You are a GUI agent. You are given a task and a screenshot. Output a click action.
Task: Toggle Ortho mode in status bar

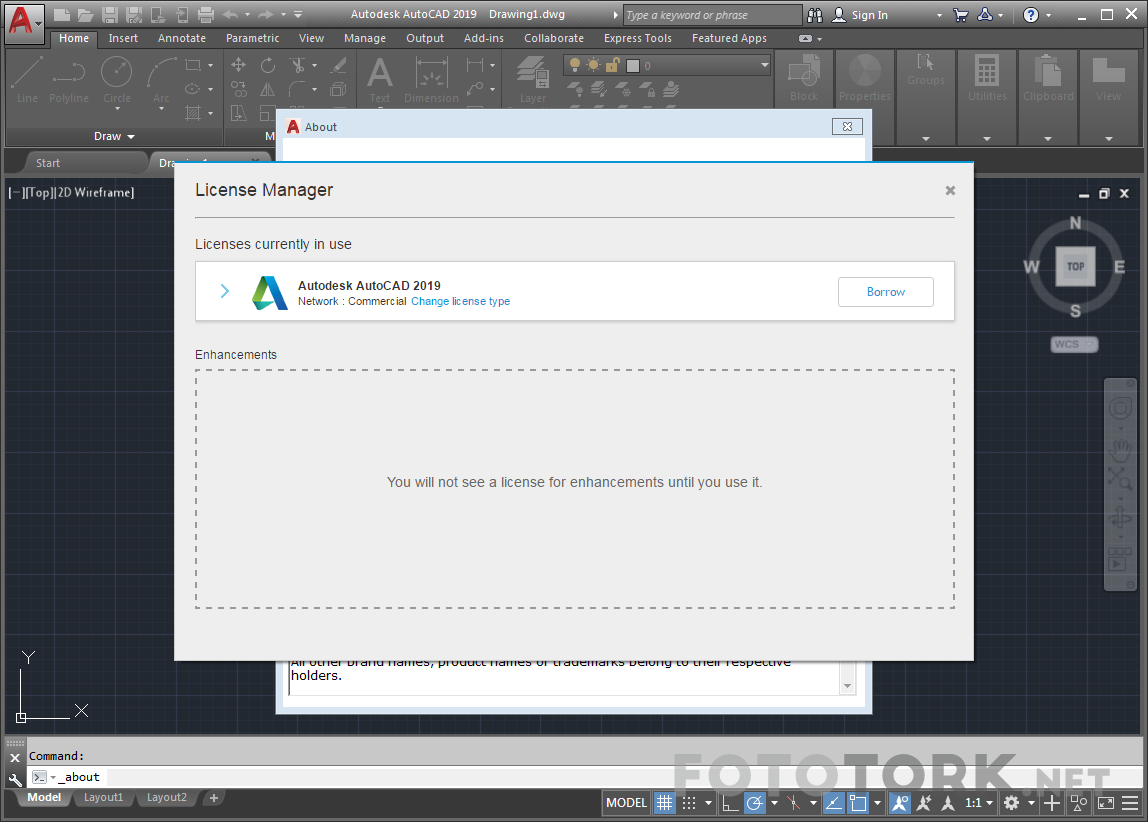[730, 803]
